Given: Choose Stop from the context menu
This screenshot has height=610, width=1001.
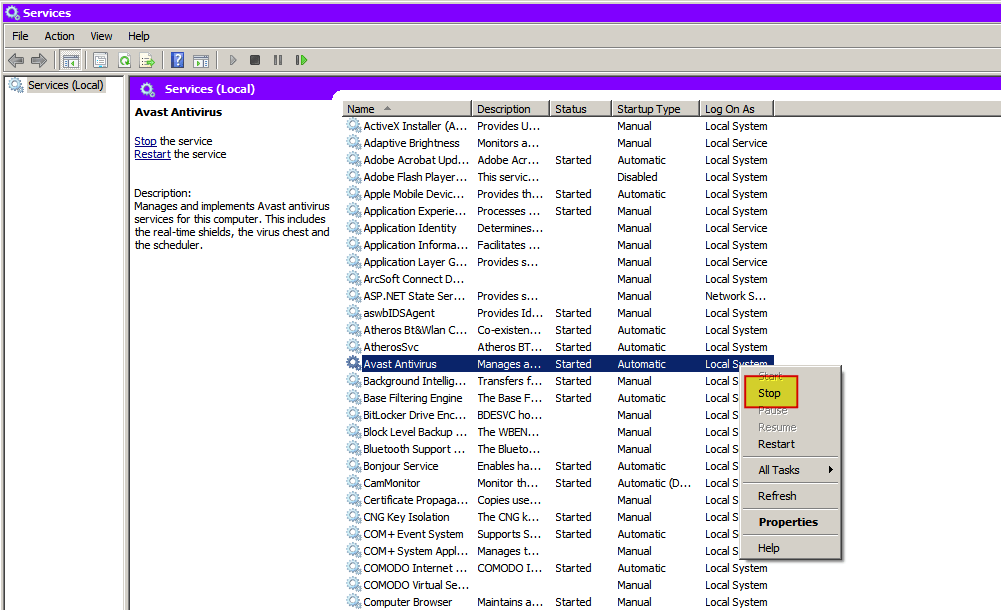Looking at the screenshot, I should click(x=769, y=393).
